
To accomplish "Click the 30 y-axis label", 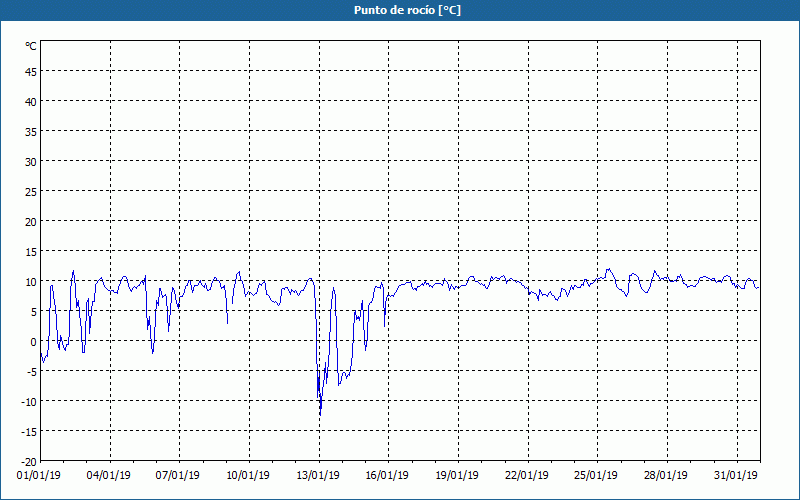I will (31, 162).
